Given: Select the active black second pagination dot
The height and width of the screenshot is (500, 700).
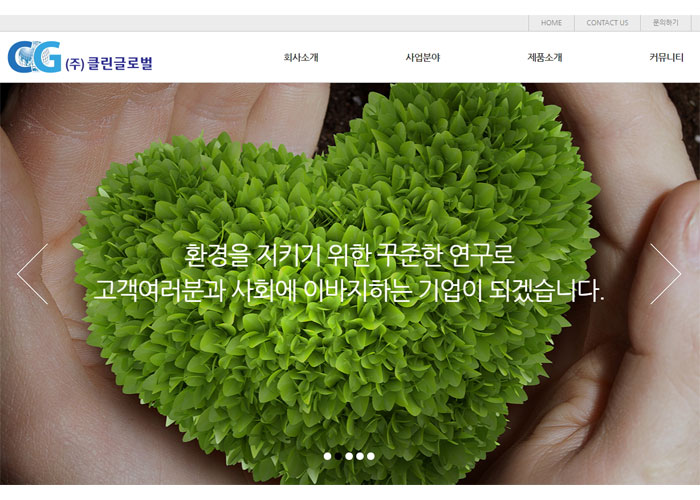Looking at the screenshot, I should pos(338,456).
